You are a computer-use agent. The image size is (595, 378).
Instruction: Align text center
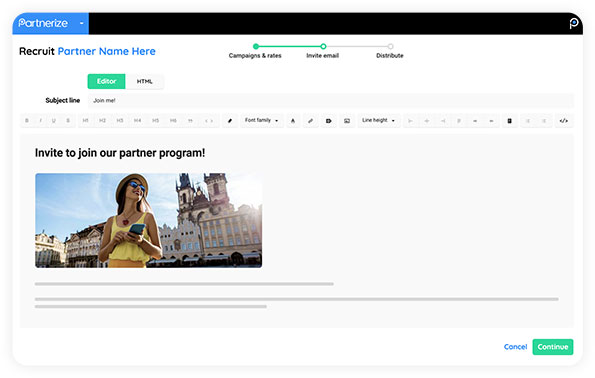click(427, 121)
